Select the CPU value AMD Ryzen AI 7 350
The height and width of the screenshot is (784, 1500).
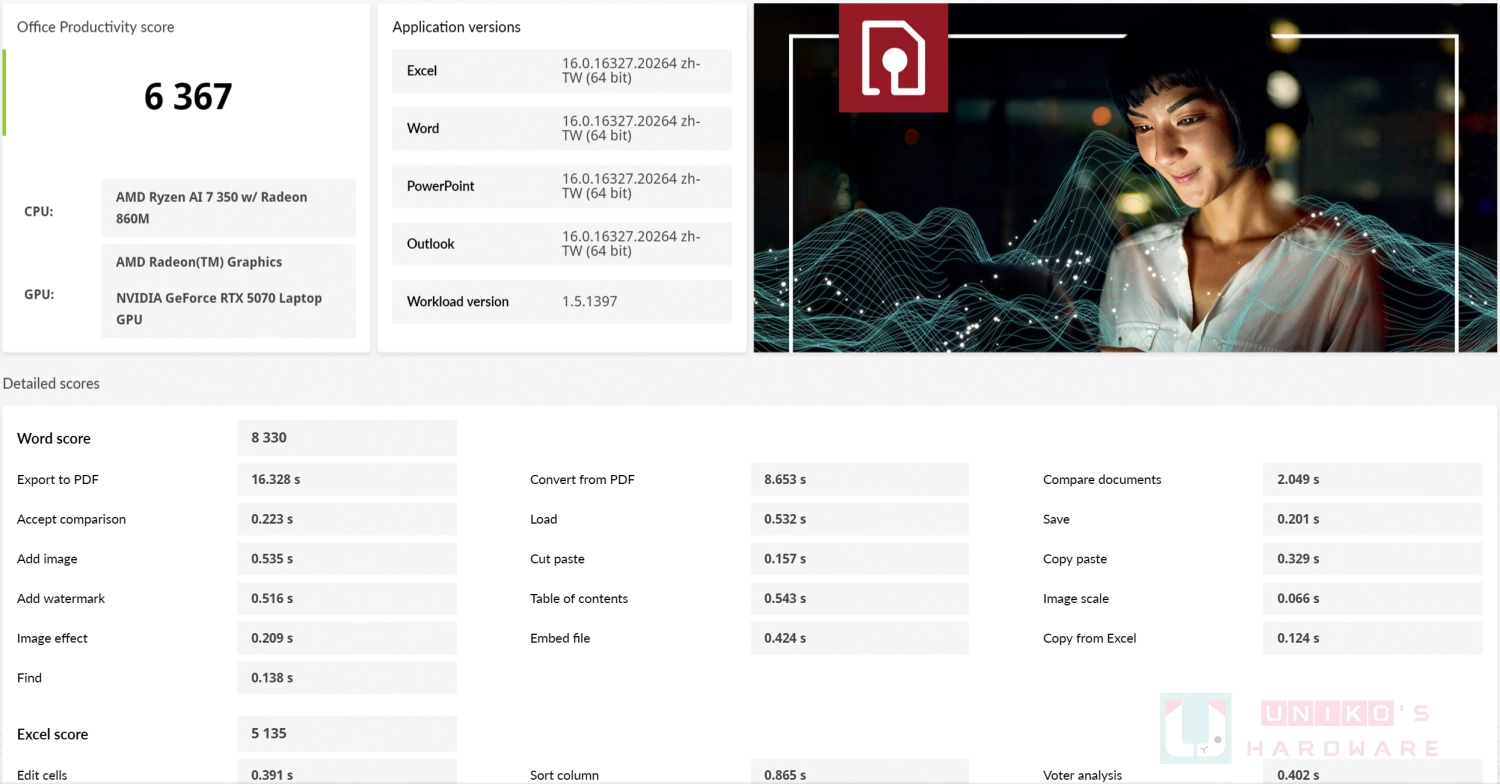228,208
